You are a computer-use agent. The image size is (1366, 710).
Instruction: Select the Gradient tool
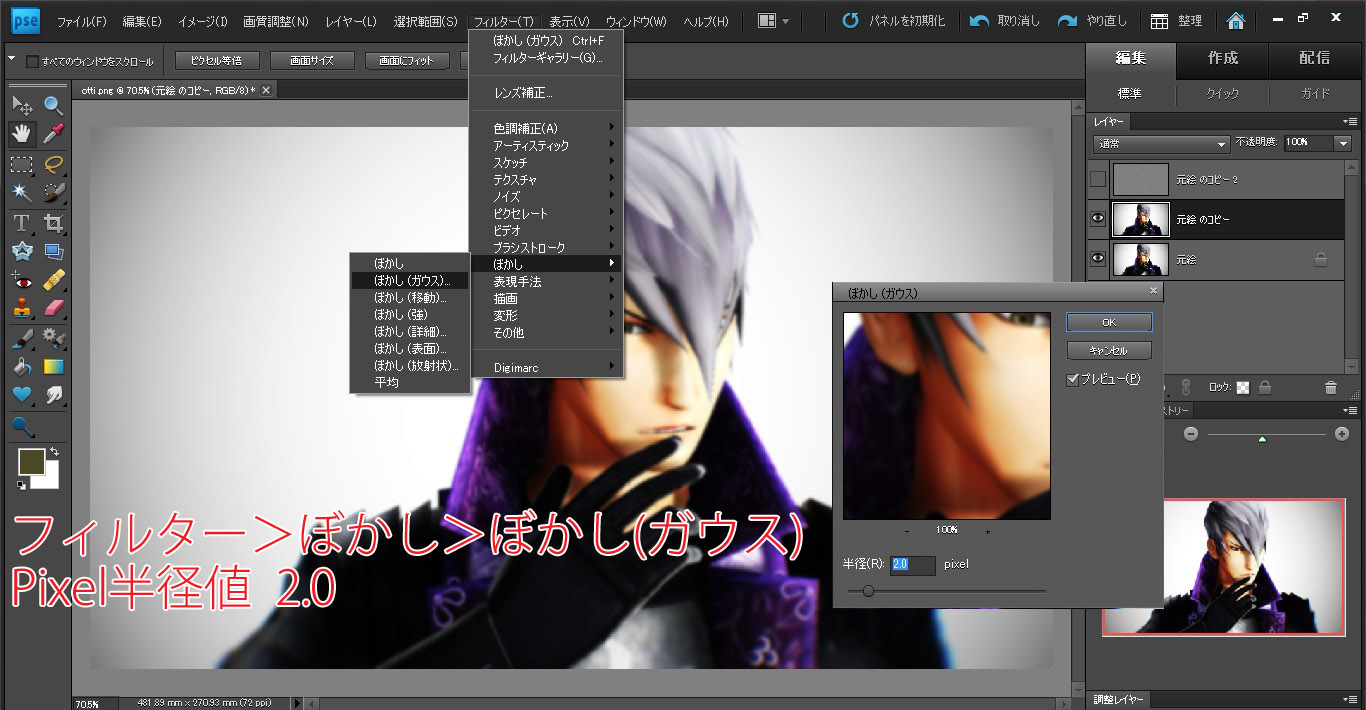[54, 367]
